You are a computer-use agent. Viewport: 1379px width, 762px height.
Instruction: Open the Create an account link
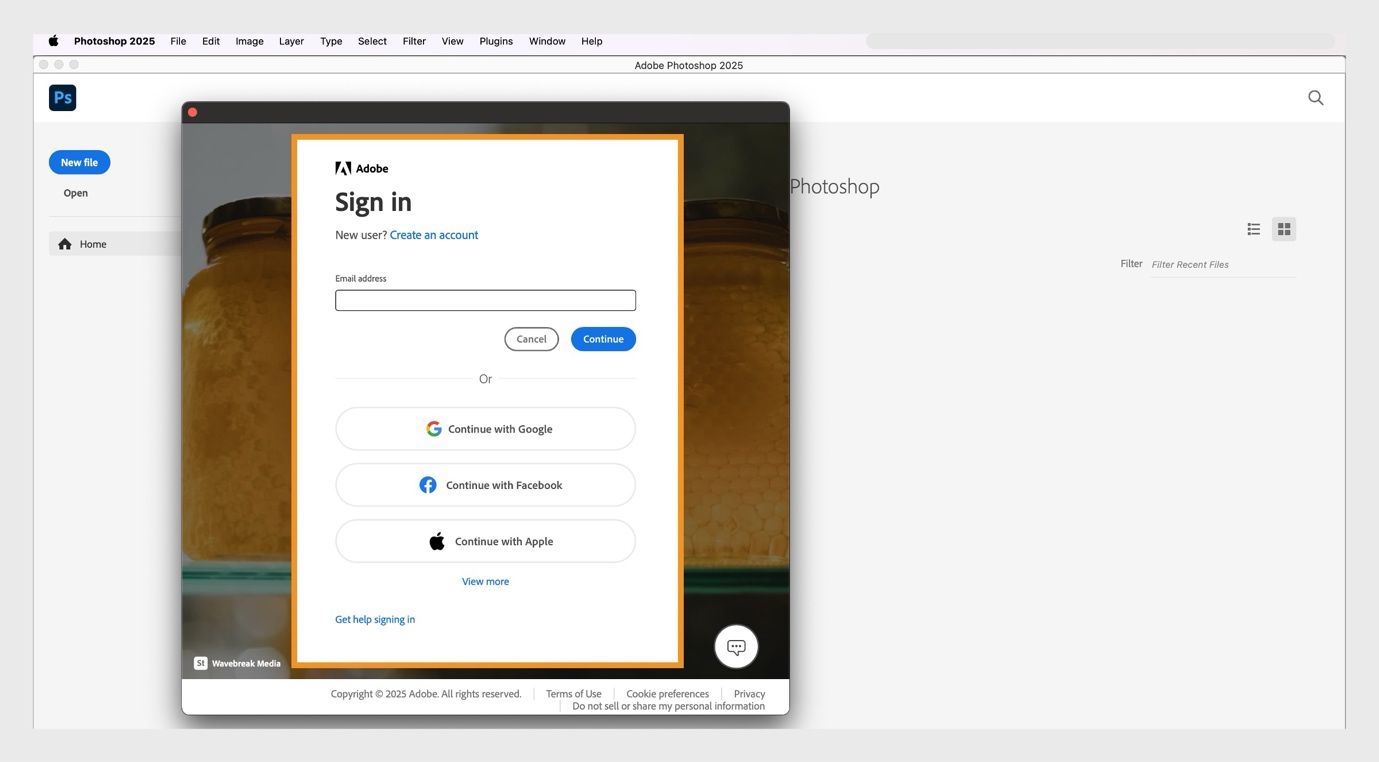[433, 234]
